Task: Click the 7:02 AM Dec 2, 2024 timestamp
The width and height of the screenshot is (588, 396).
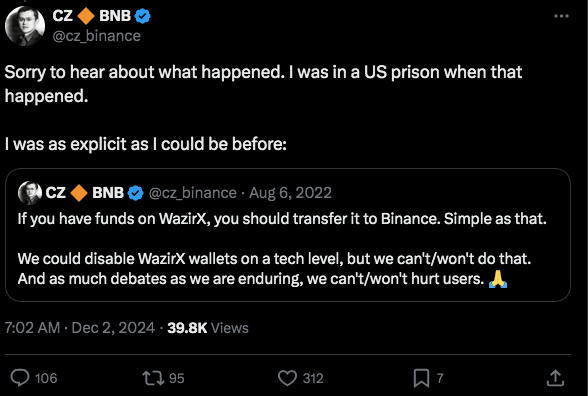Action: click(x=80, y=328)
